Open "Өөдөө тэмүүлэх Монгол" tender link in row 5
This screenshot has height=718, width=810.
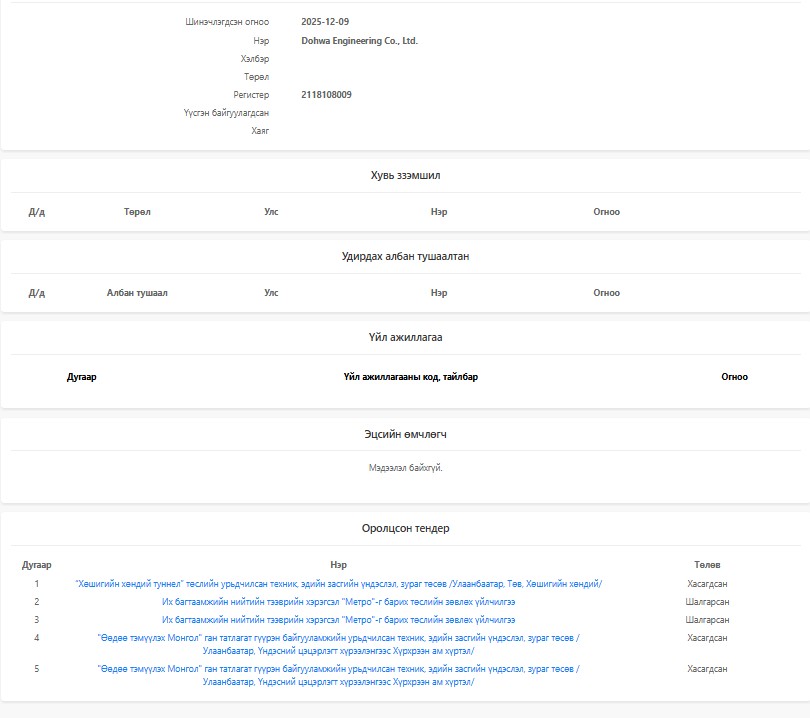tap(338, 675)
